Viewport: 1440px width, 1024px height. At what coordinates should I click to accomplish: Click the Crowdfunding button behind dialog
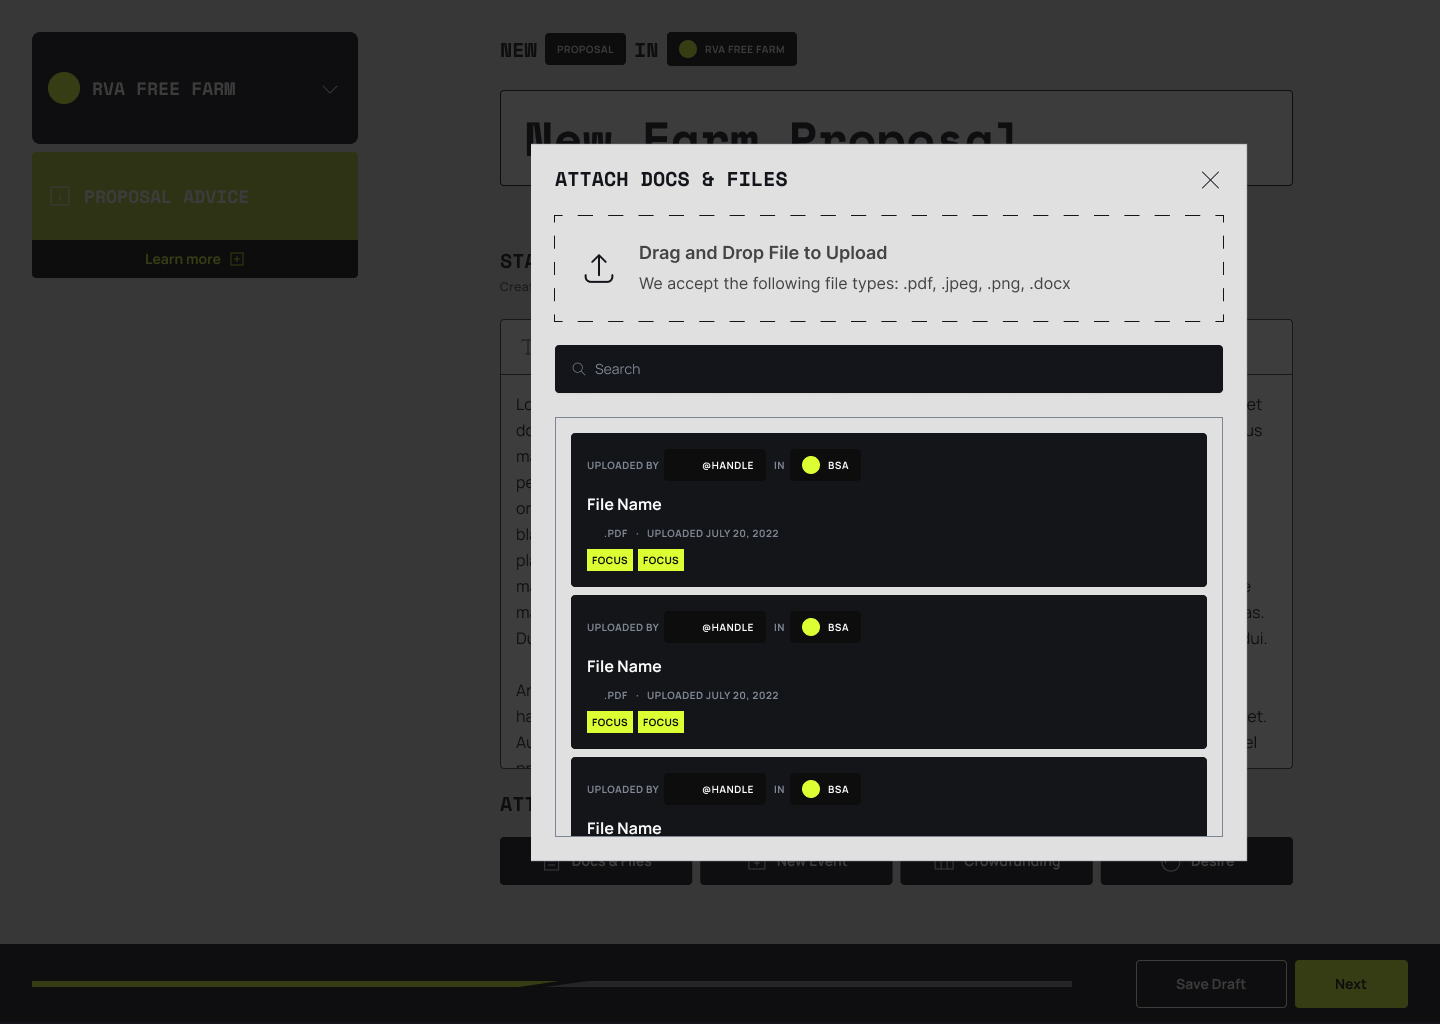pos(996,861)
